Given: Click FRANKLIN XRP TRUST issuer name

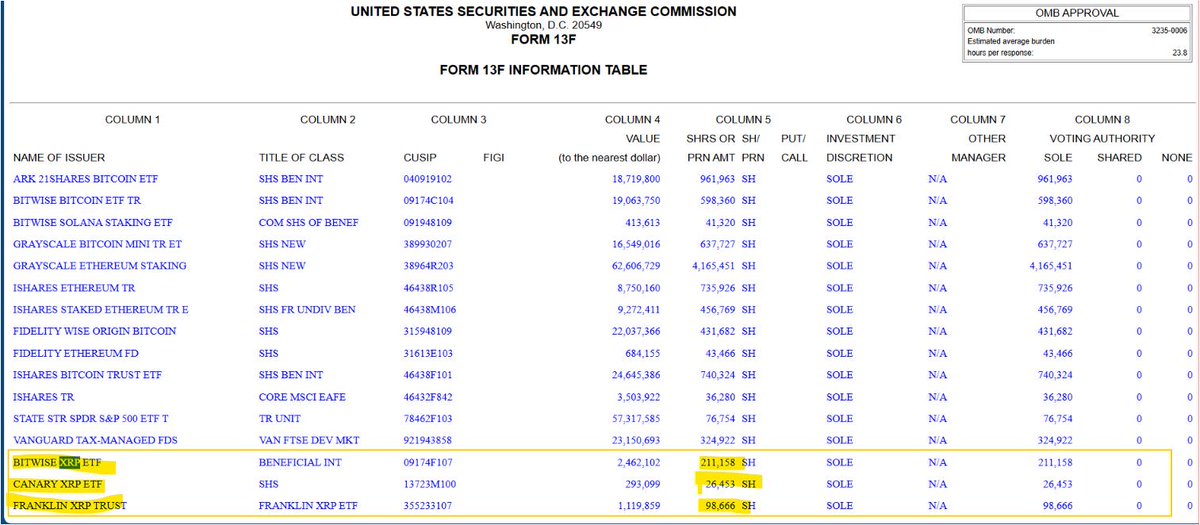Looking at the screenshot, I should click(x=70, y=506).
